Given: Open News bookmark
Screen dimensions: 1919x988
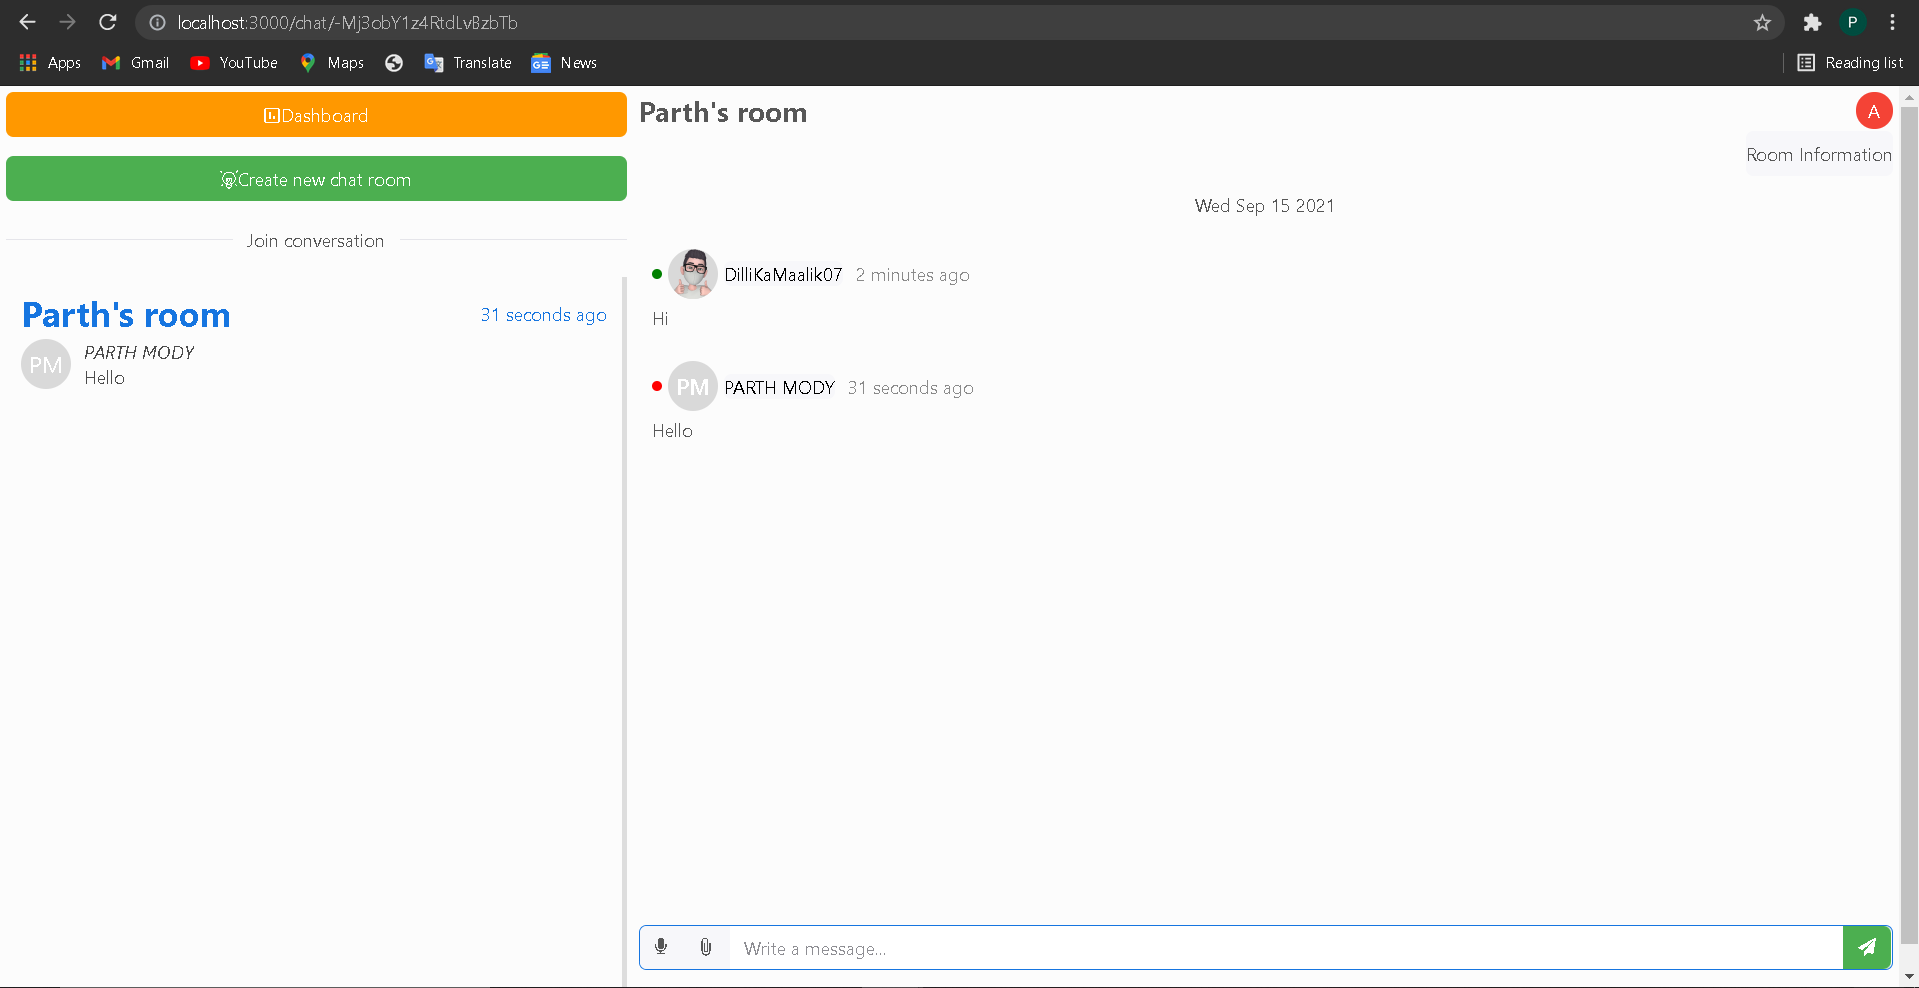Looking at the screenshot, I should pyautogui.click(x=564, y=63).
